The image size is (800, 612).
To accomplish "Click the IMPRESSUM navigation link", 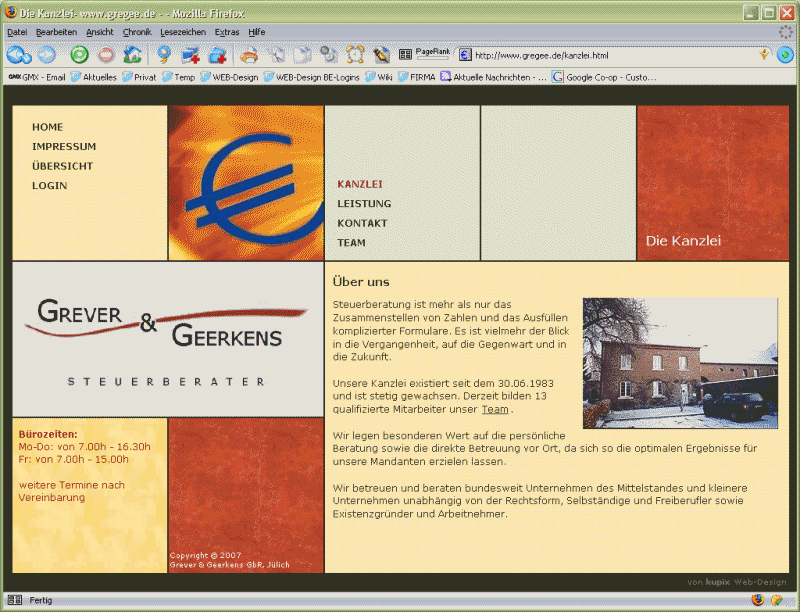I will click(x=64, y=147).
